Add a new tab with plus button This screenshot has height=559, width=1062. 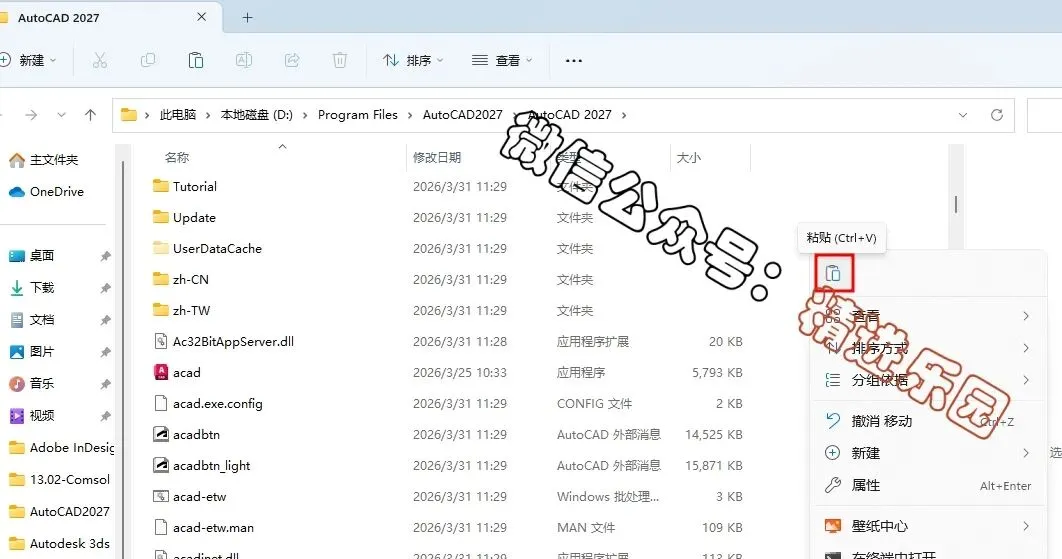point(247,18)
